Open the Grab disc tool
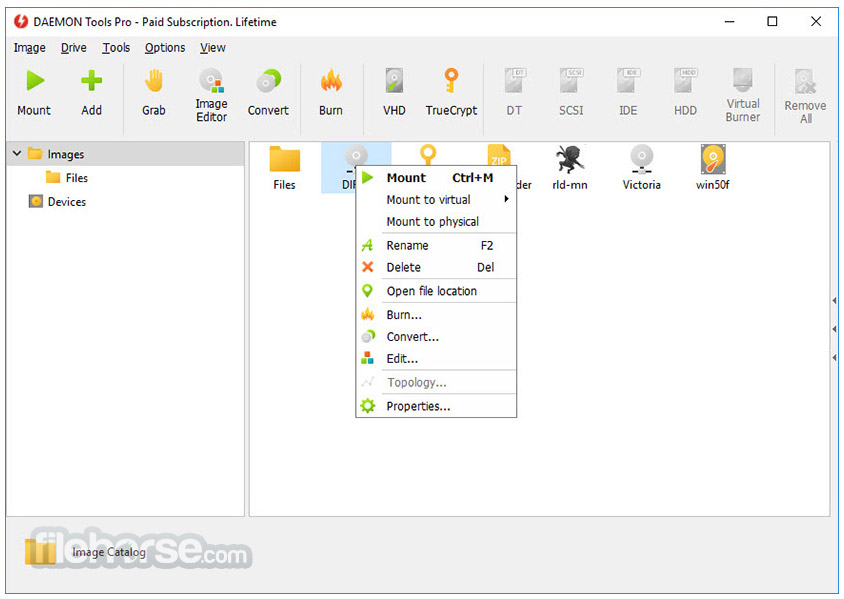Screen dimensions: 844x599 (x=153, y=93)
